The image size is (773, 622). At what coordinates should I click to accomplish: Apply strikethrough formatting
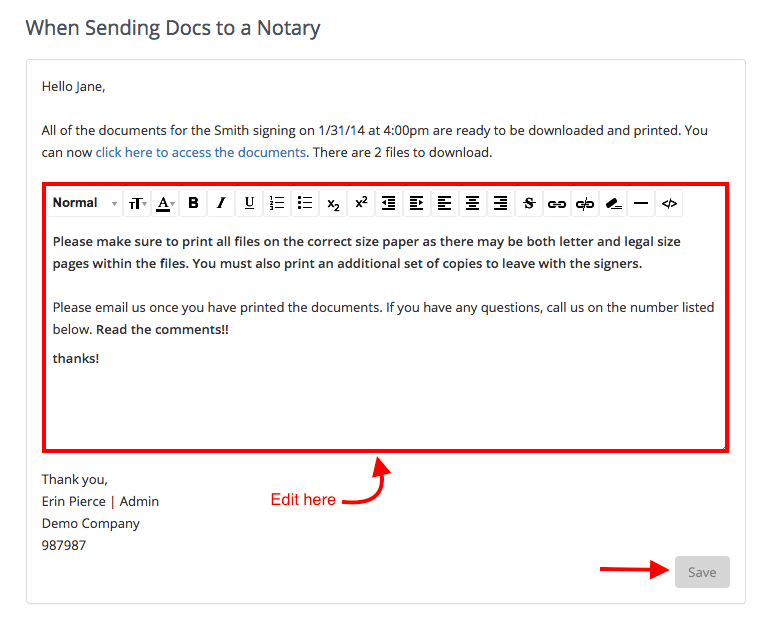coord(529,203)
